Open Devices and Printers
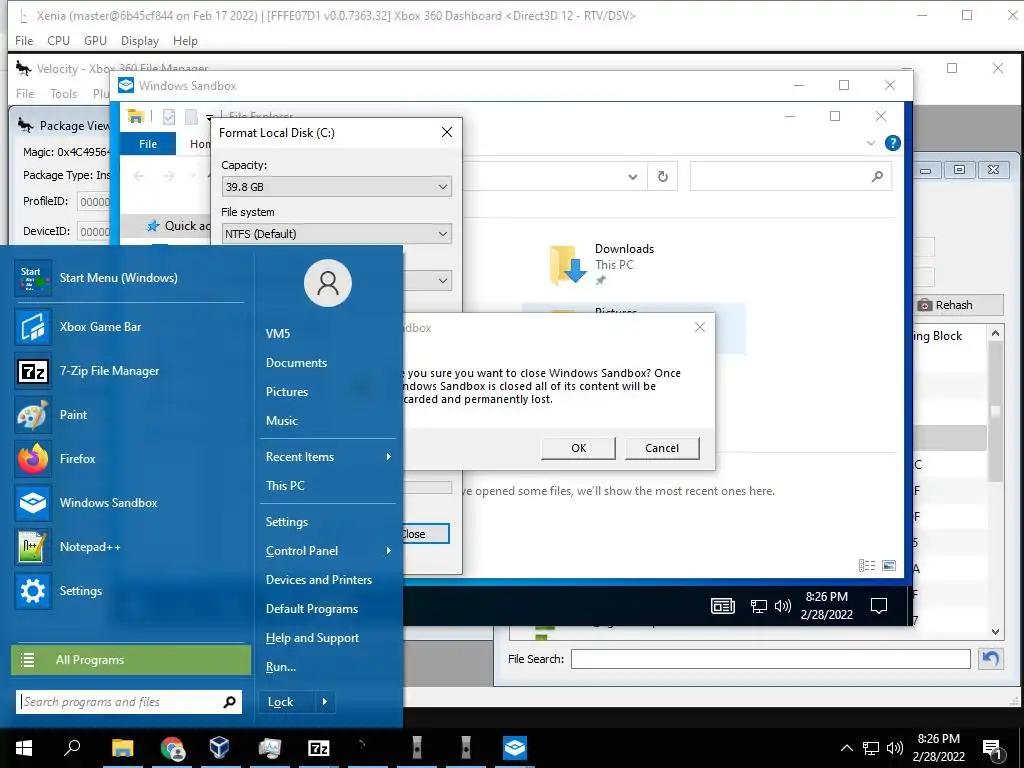Screen dimensions: 1024x768 (x=319, y=579)
